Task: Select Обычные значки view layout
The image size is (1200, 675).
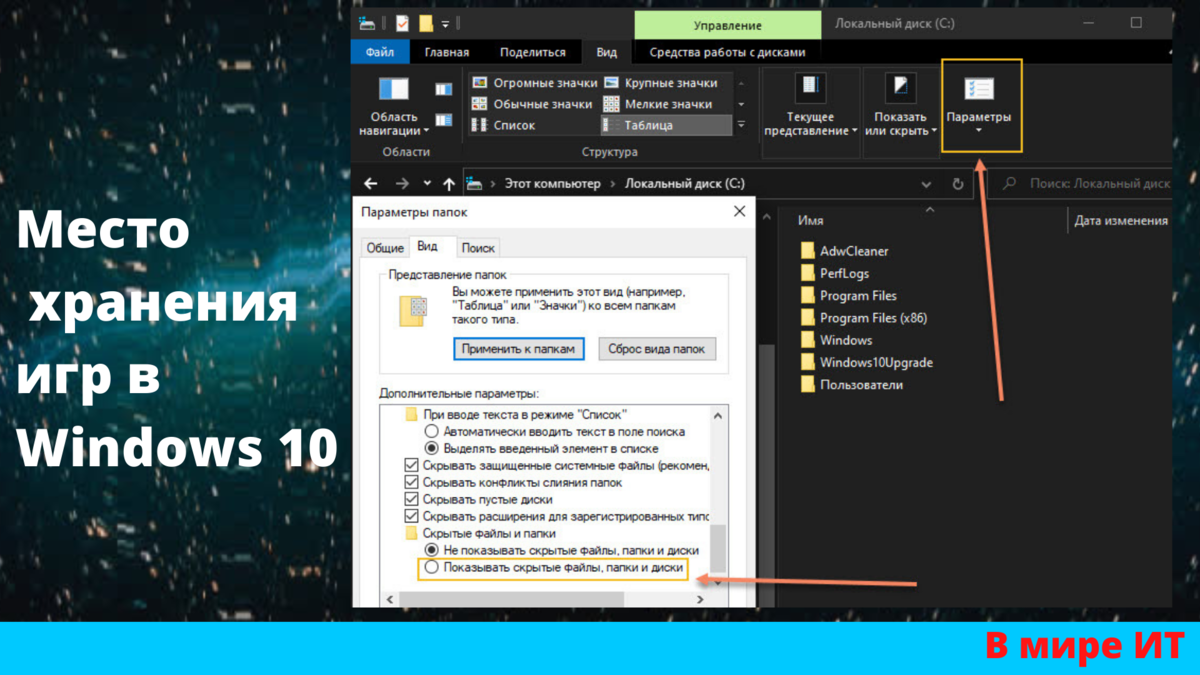Action: (535, 104)
